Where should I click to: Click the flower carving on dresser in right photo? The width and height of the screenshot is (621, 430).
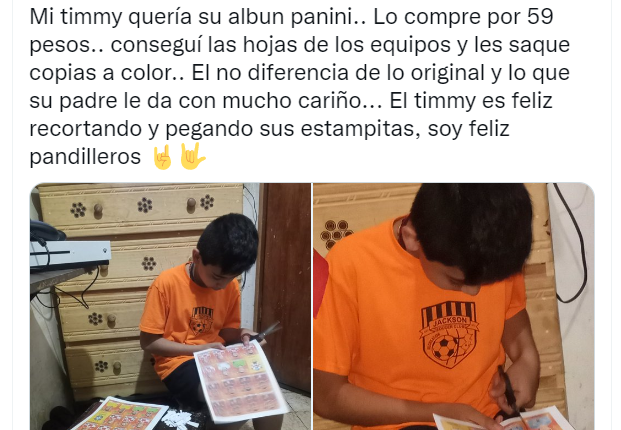pyautogui.click(x=336, y=233)
